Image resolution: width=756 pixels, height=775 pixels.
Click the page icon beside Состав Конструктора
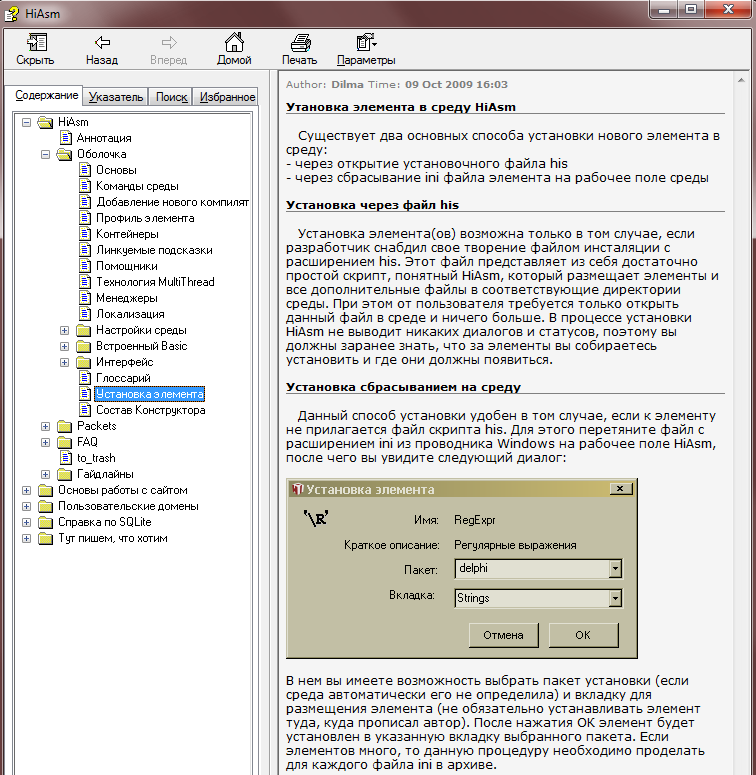[85, 410]
